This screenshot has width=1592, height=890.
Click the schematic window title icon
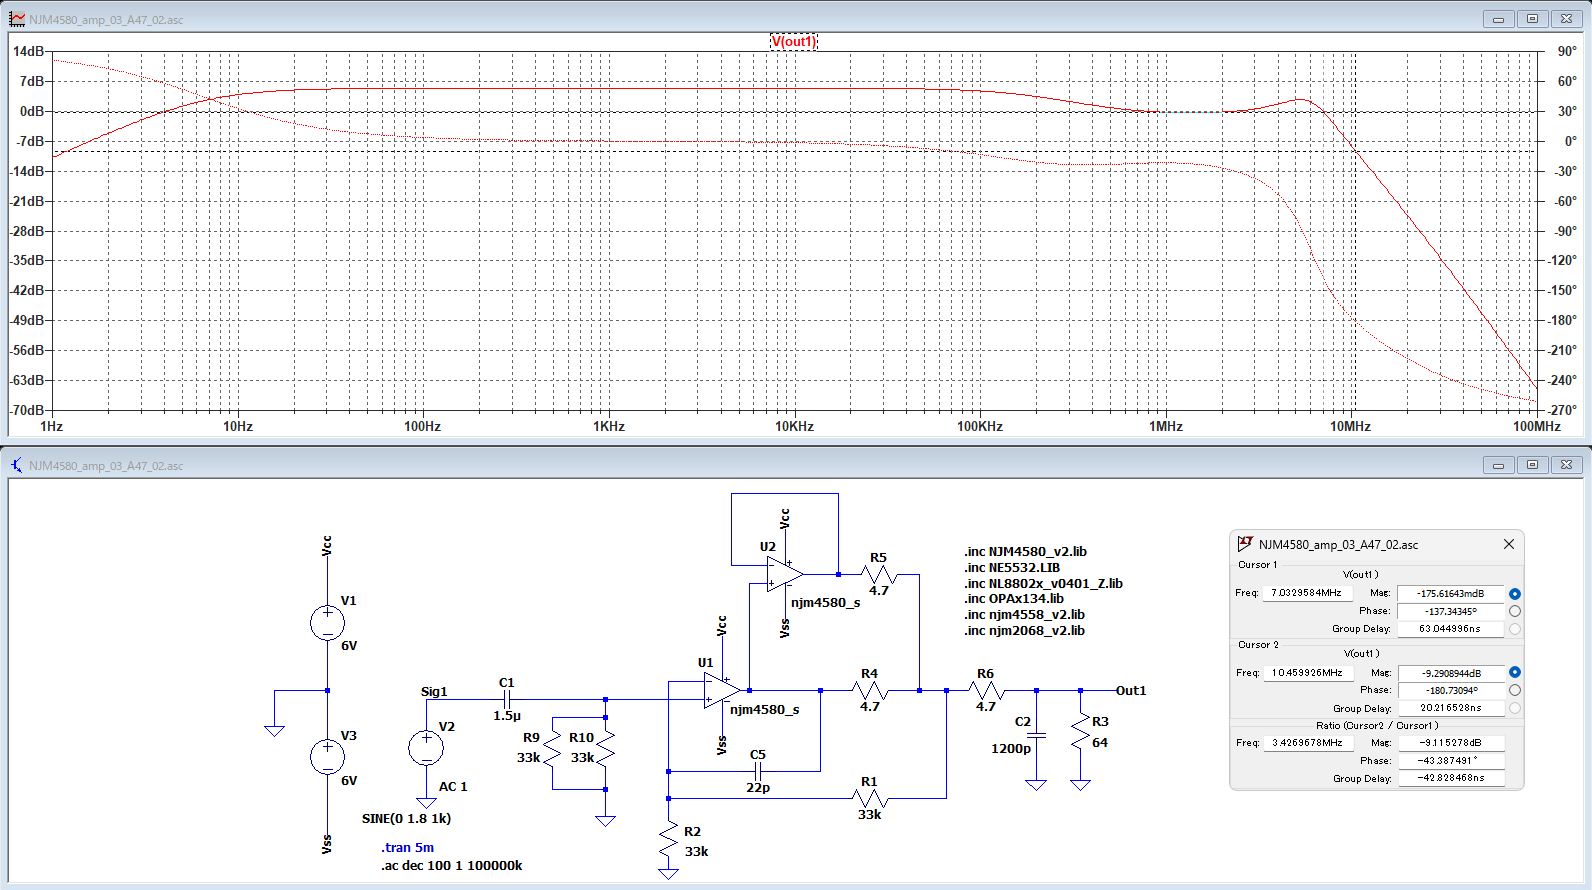click(17, 465)
